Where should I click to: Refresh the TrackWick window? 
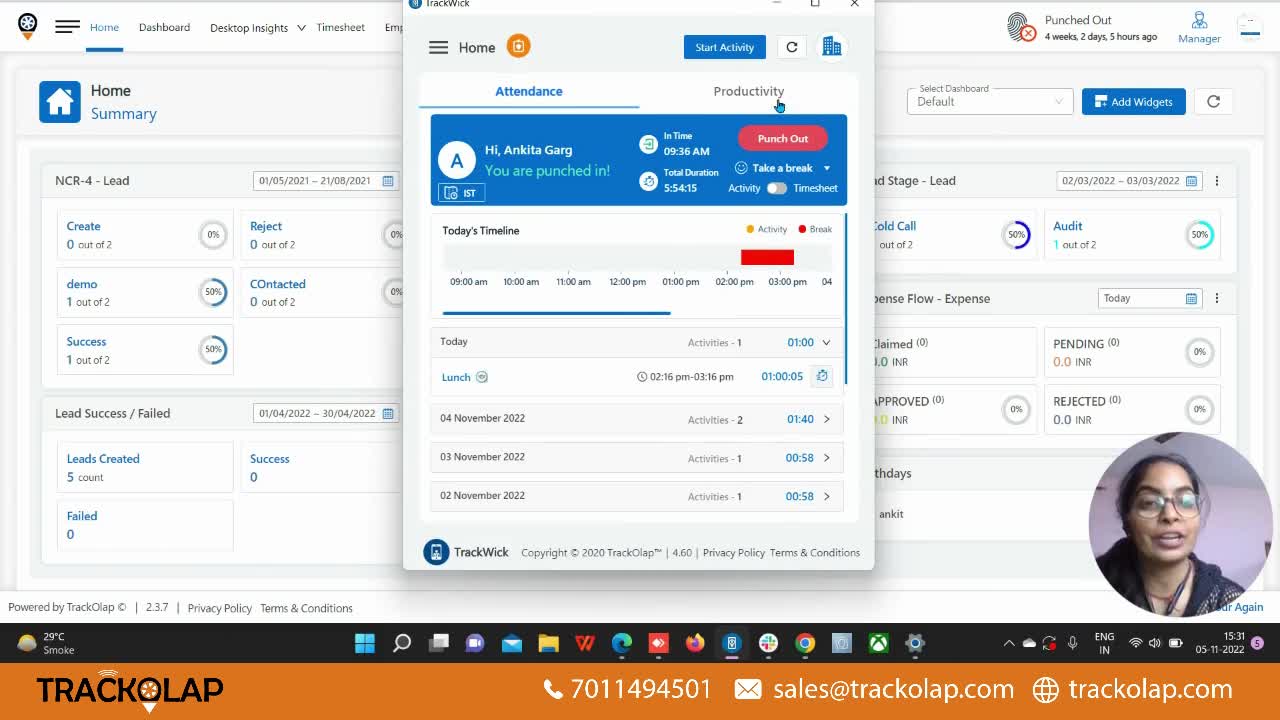tap(792, 47)
